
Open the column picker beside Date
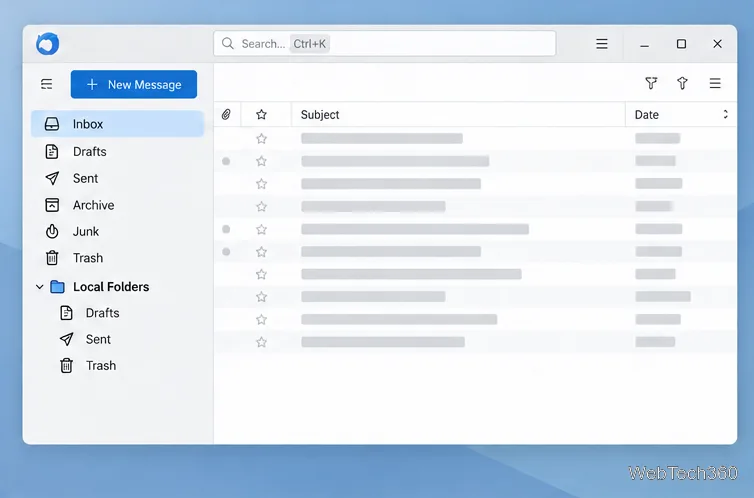point(726,114)
